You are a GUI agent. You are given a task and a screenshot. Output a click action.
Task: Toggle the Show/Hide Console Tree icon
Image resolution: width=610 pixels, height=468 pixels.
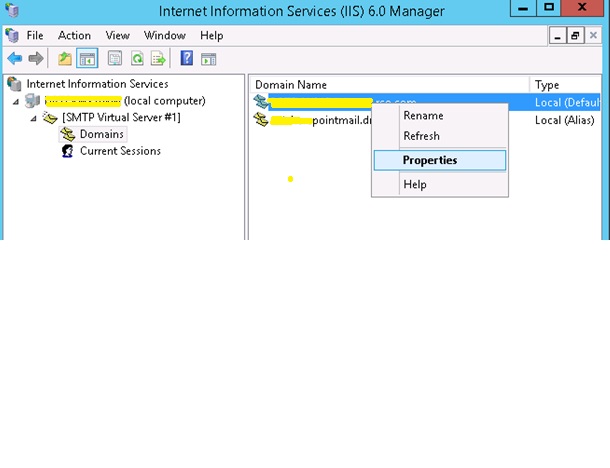click(x=87, y=59)
